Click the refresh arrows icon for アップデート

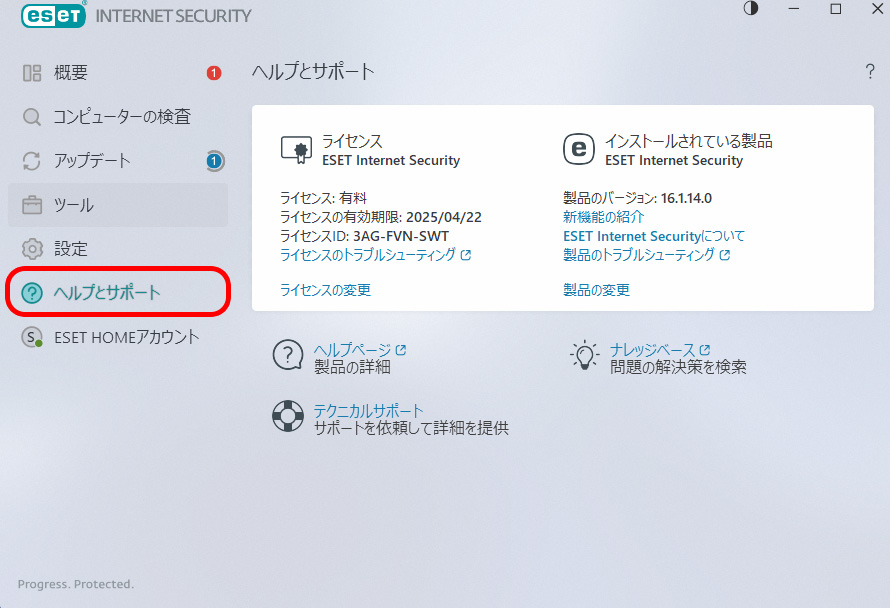point(32,161)
